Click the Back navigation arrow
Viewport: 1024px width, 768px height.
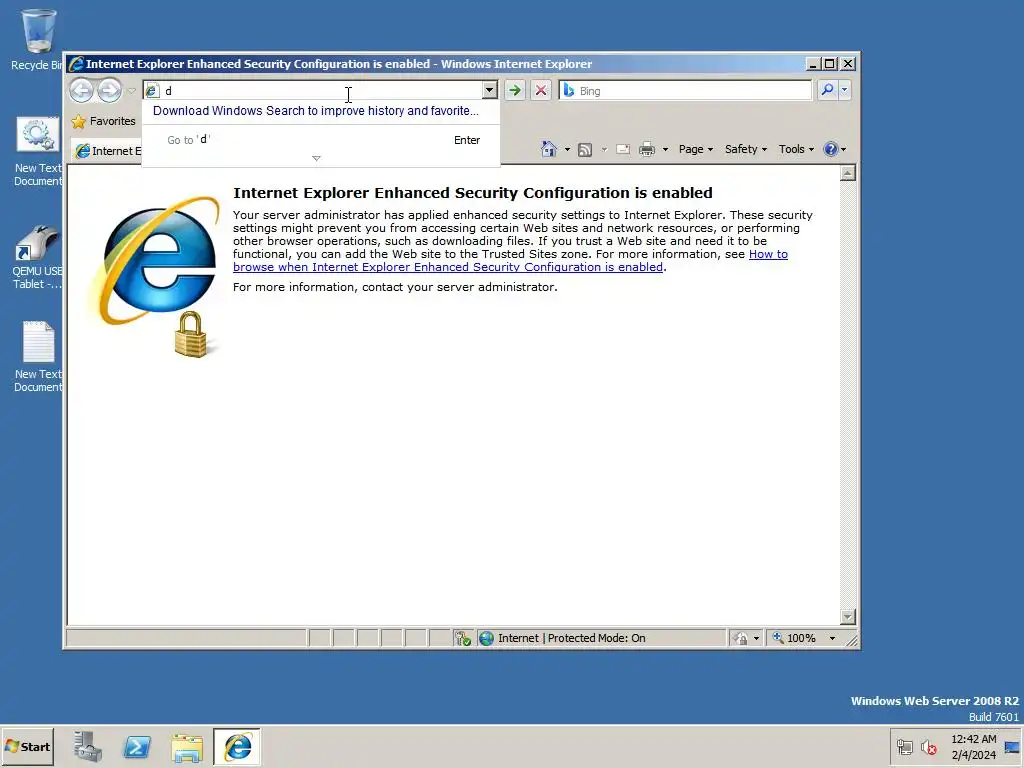click(82, 90)
